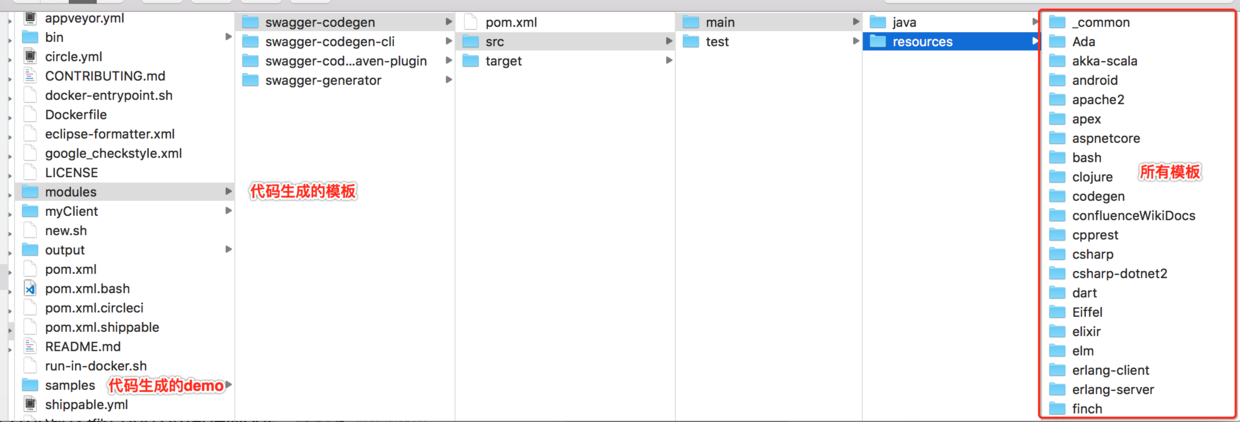Click the pom.xml.bash file icon
1240x422 pixels.
30,289
